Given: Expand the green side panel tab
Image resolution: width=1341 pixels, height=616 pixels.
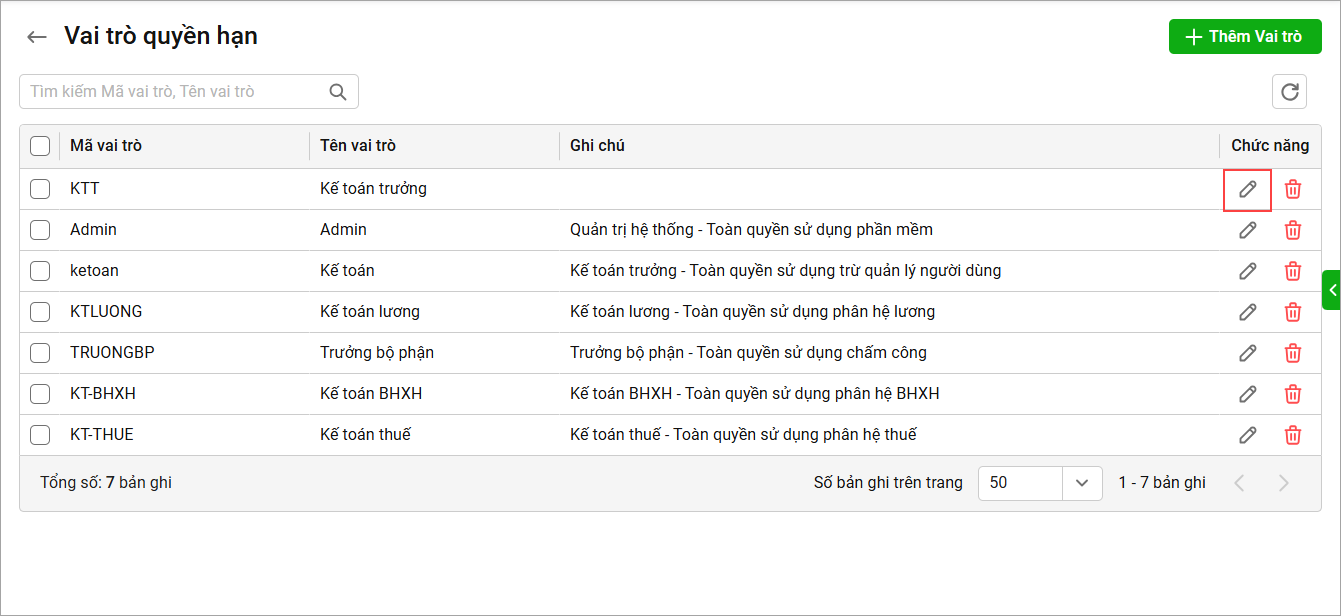Looking at the screenshot, I should tap(1331, 290).
